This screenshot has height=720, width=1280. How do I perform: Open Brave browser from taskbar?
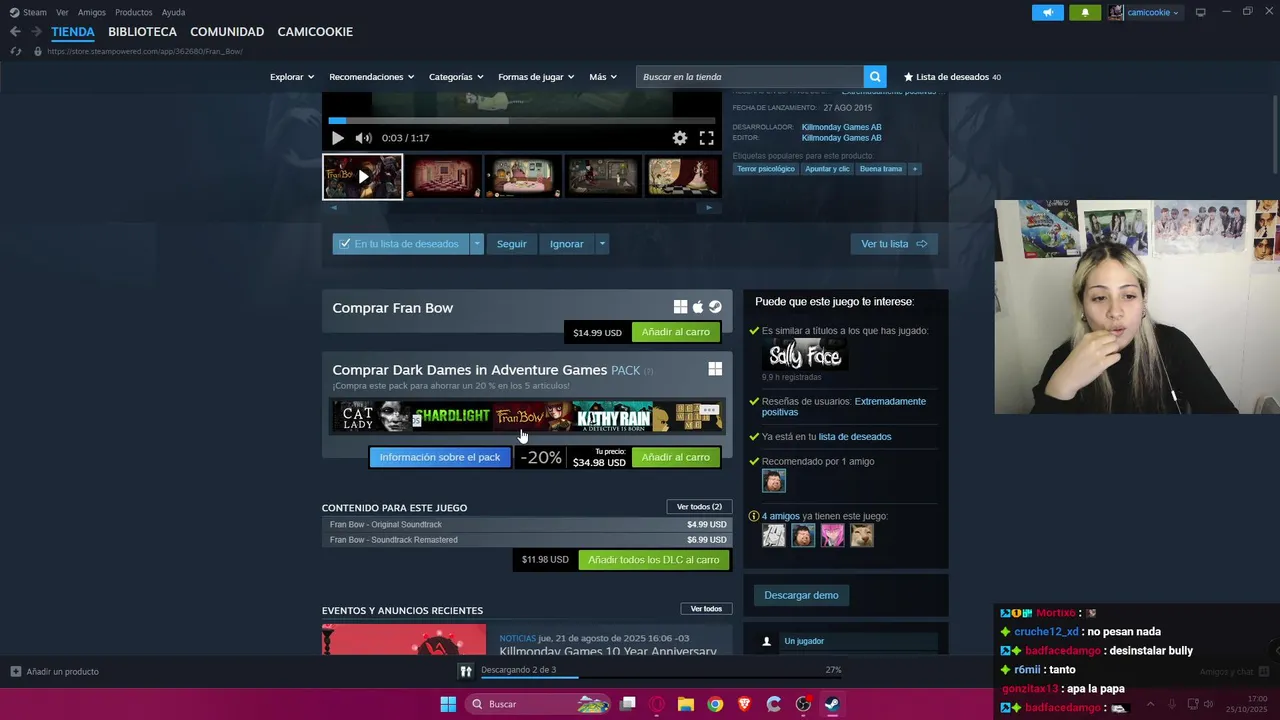[x=744, y=704]
